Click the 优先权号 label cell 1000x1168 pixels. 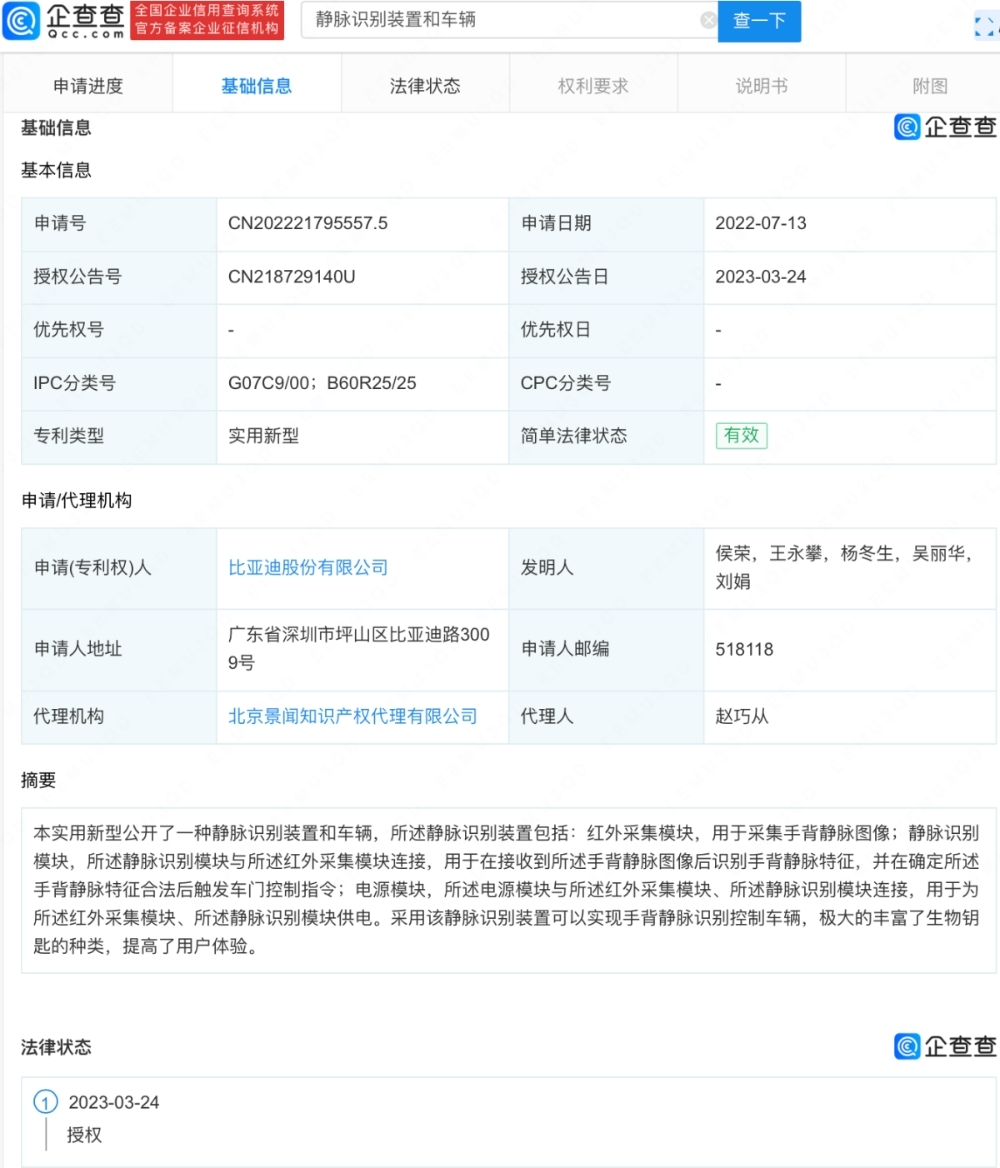coord(119,330)
